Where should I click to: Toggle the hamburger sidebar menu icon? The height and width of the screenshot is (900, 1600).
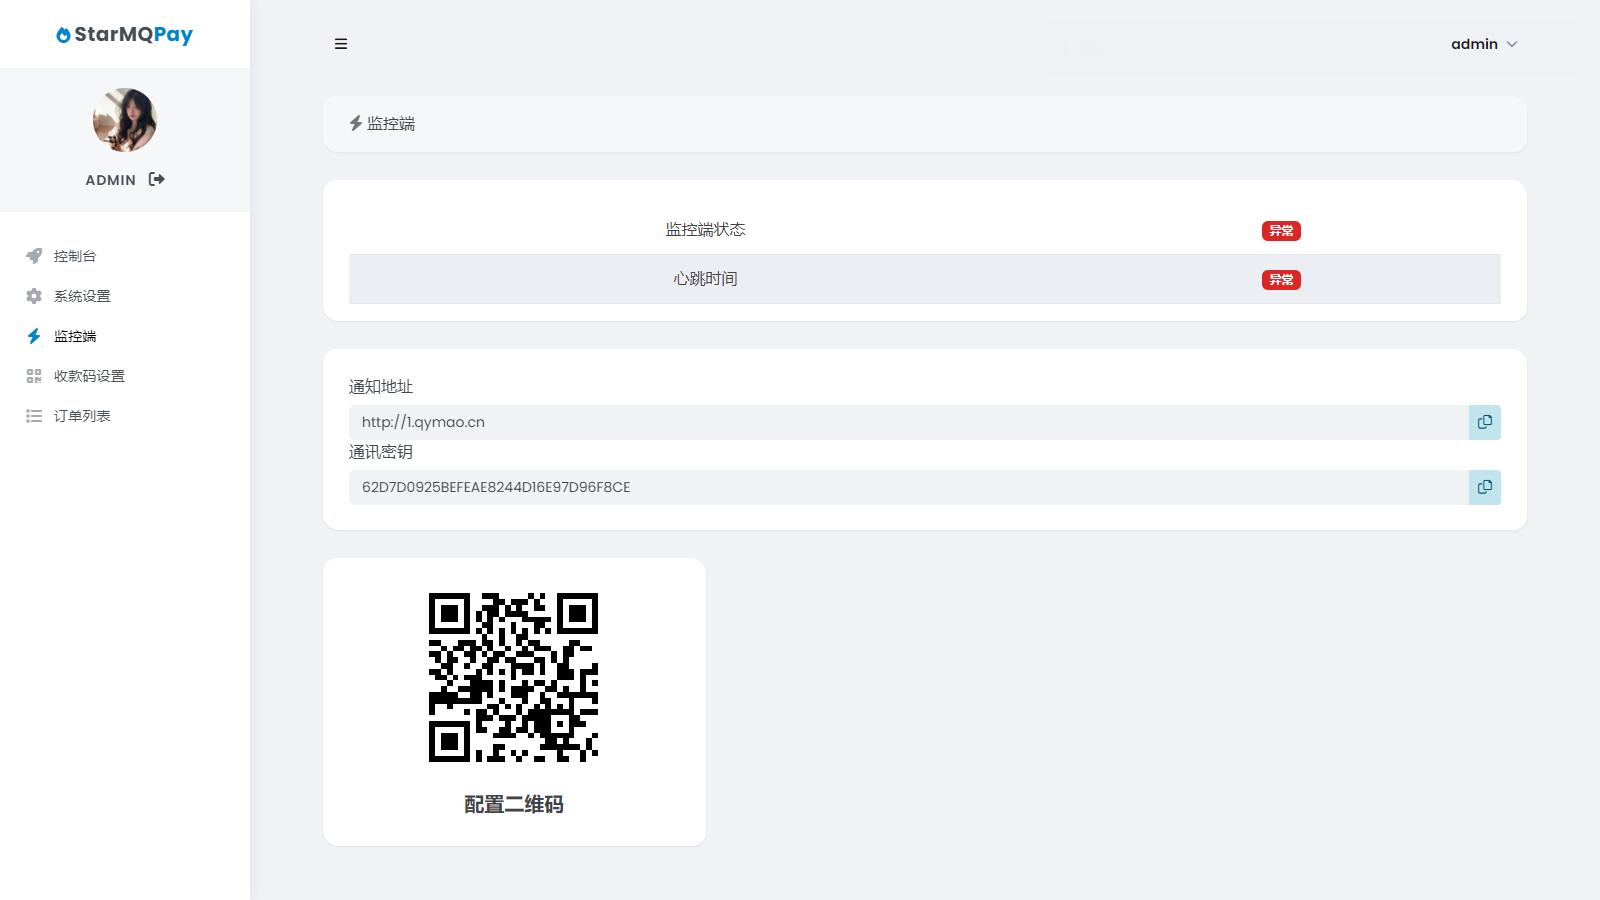[341, 44]
